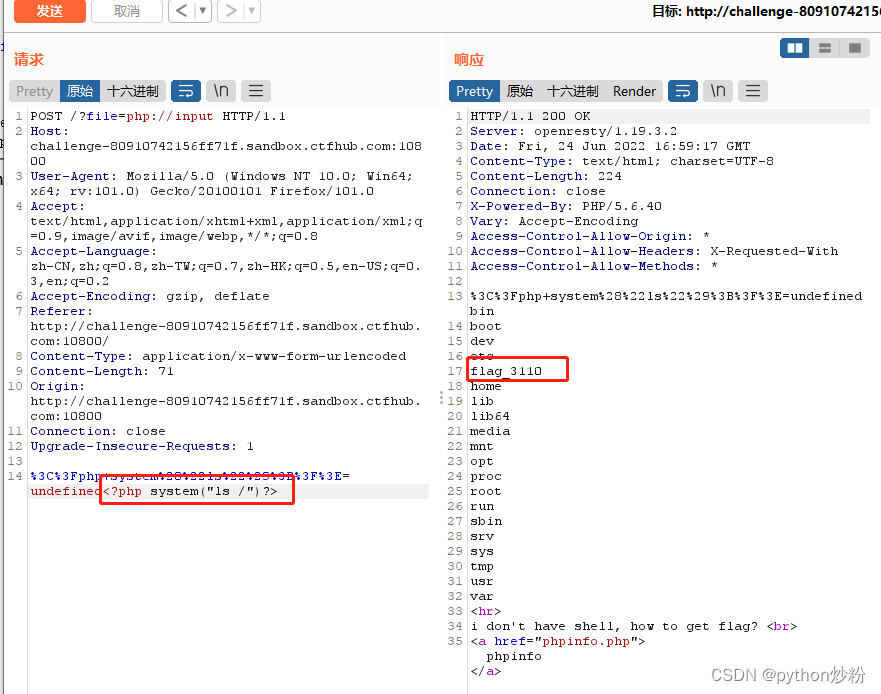Click the request/response panel divider handle
Image resolution: width=881 pixels, height=694 pixels.
point(441,398)
